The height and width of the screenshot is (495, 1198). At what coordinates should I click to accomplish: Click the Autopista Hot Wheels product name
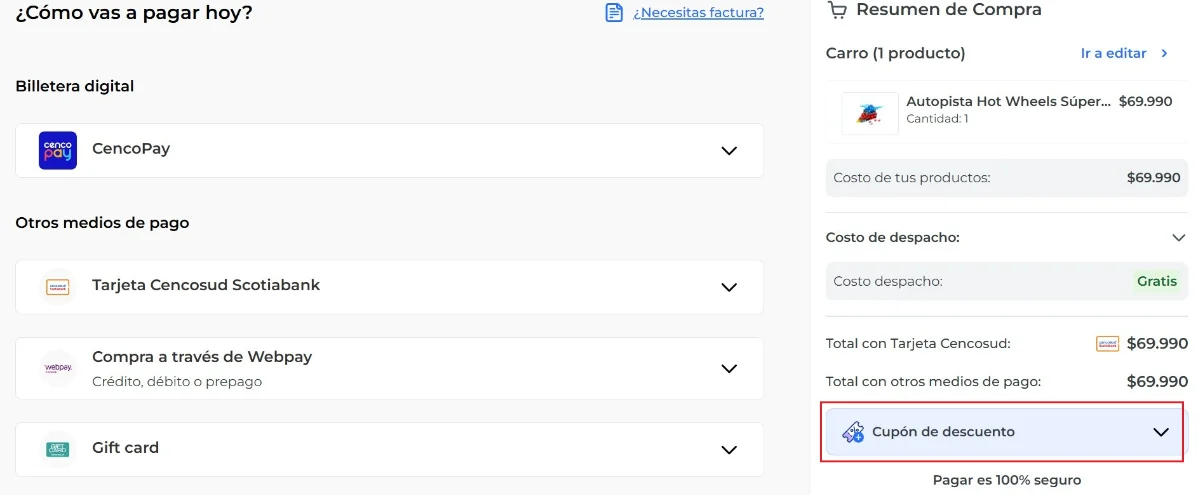pyautogui.click(x=1008, y=101)
